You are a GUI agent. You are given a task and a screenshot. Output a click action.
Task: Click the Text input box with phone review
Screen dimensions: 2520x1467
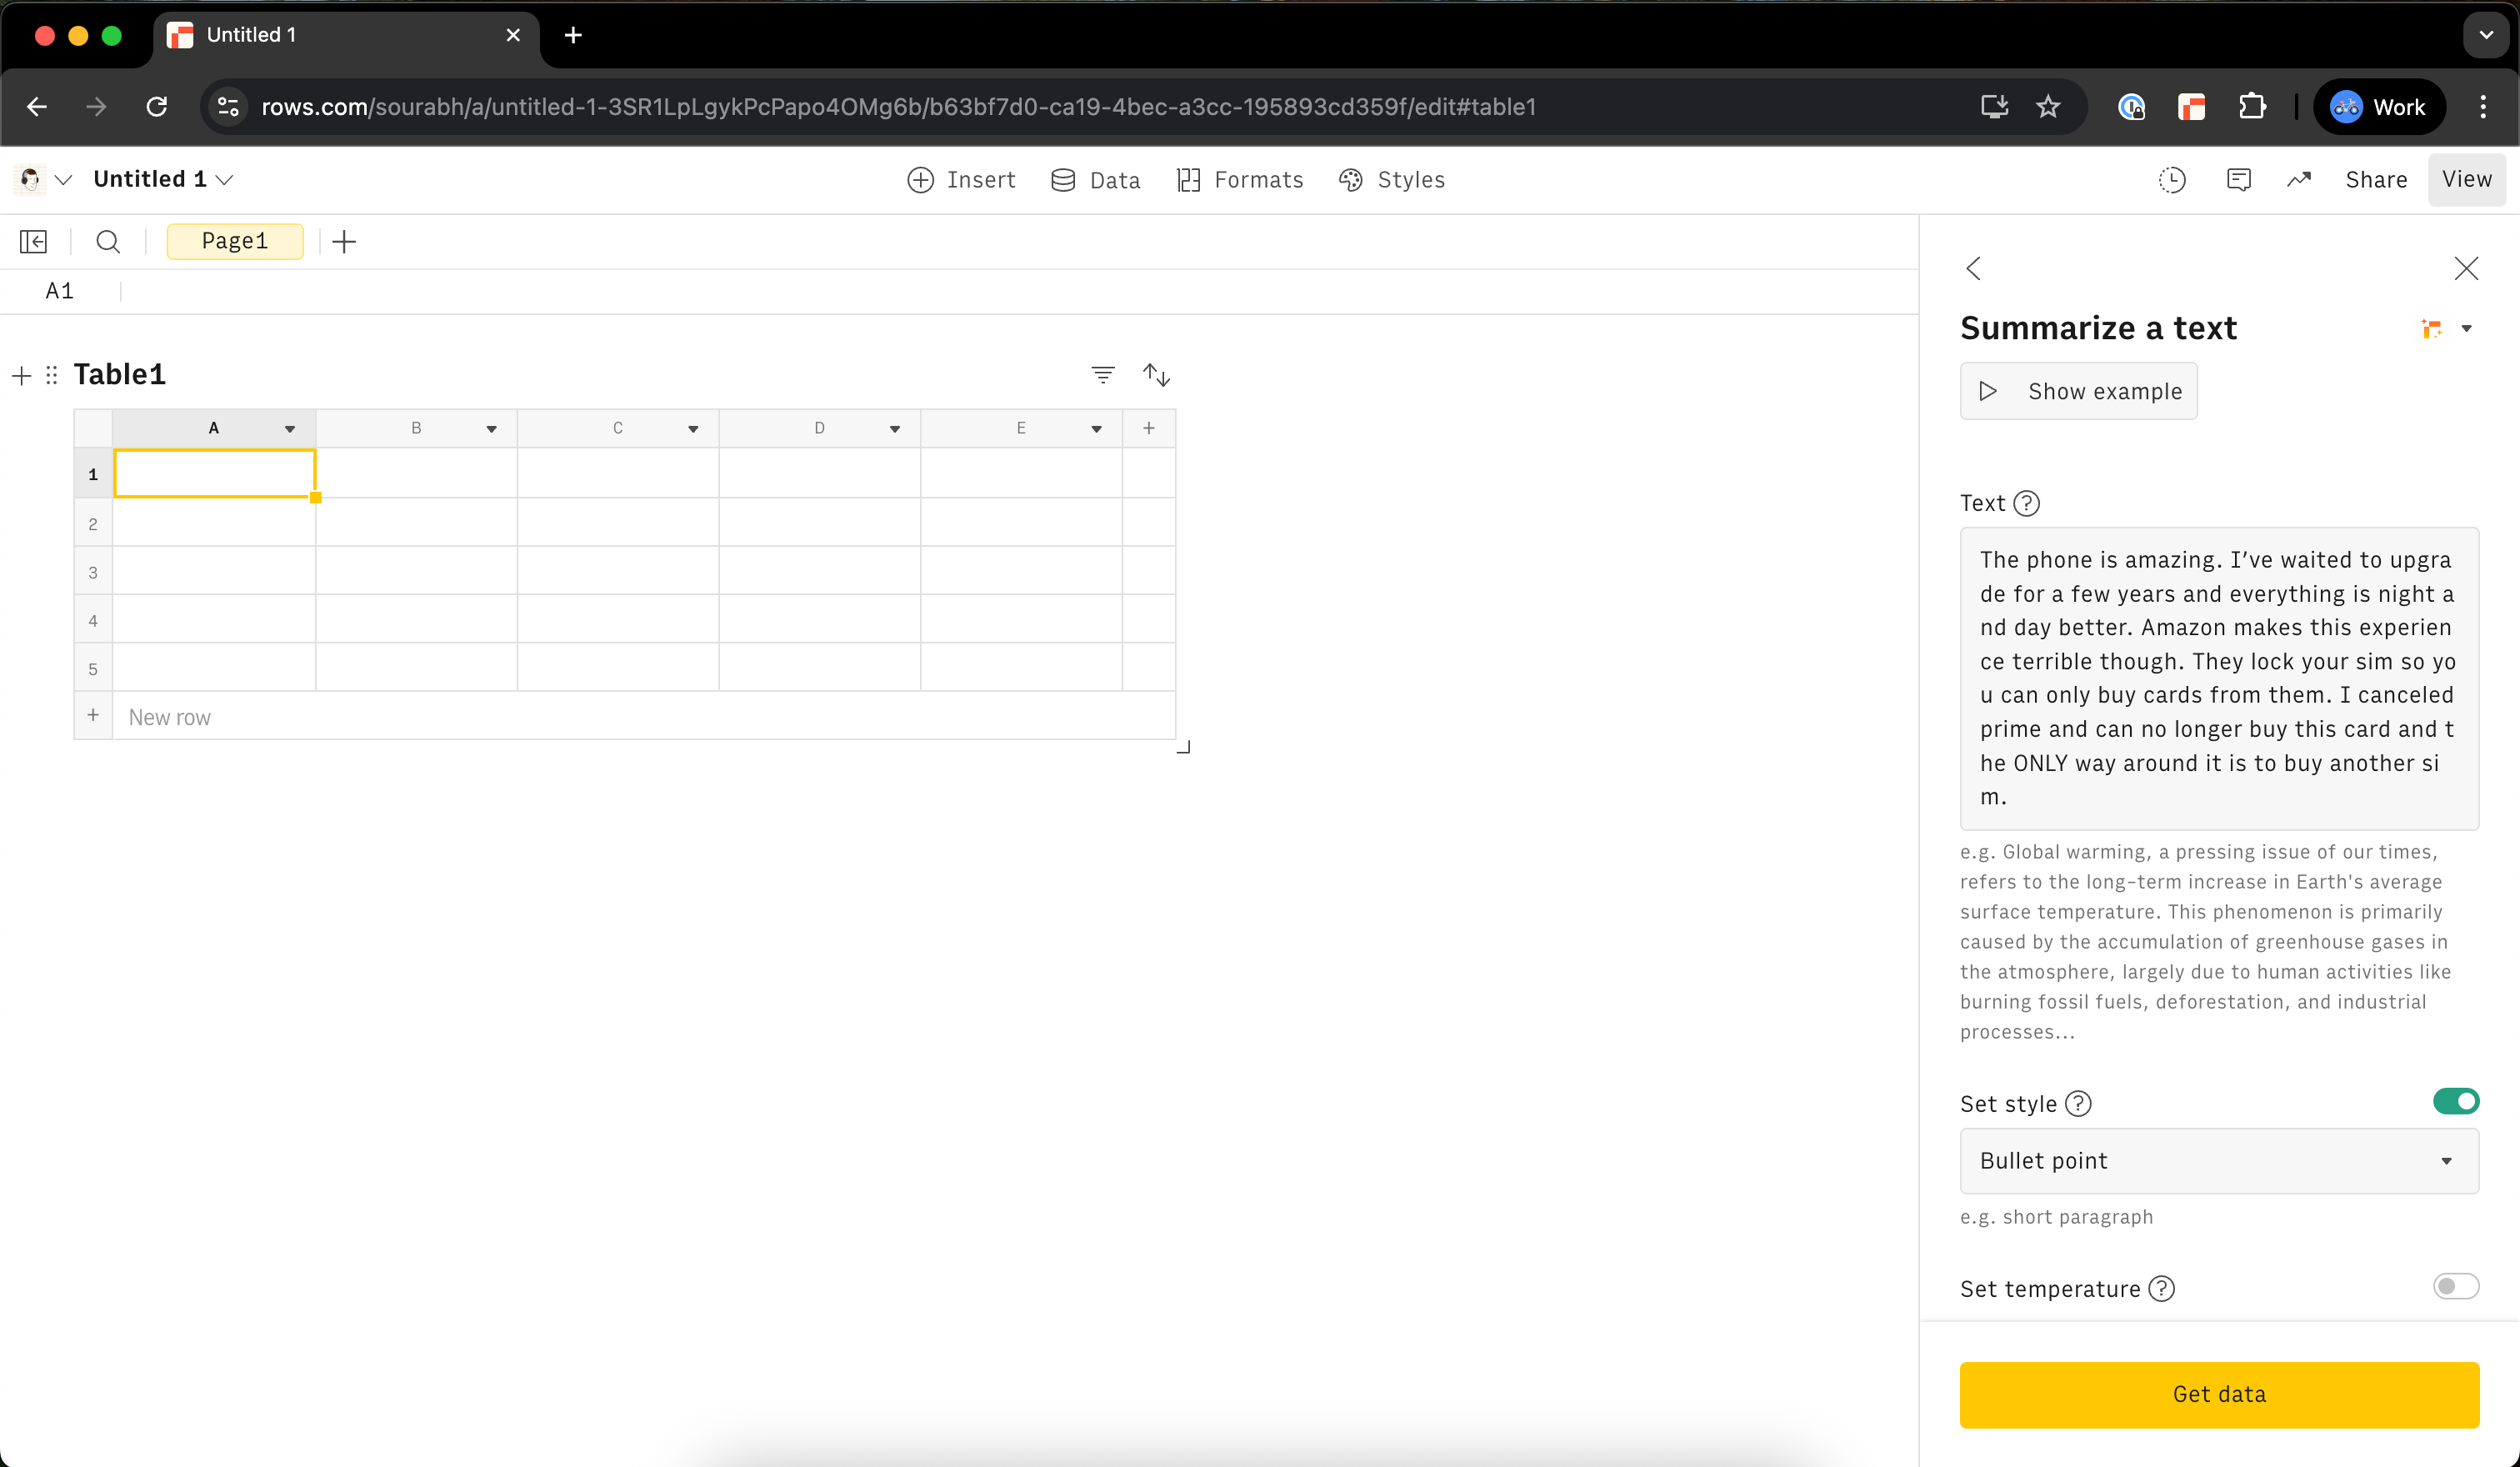[2219, 678]
